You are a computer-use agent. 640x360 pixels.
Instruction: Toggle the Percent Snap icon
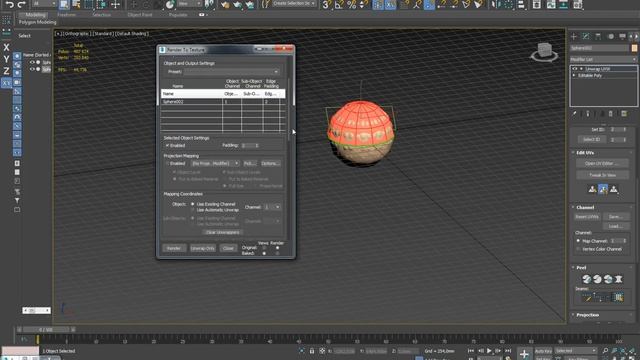click(351, 5)
